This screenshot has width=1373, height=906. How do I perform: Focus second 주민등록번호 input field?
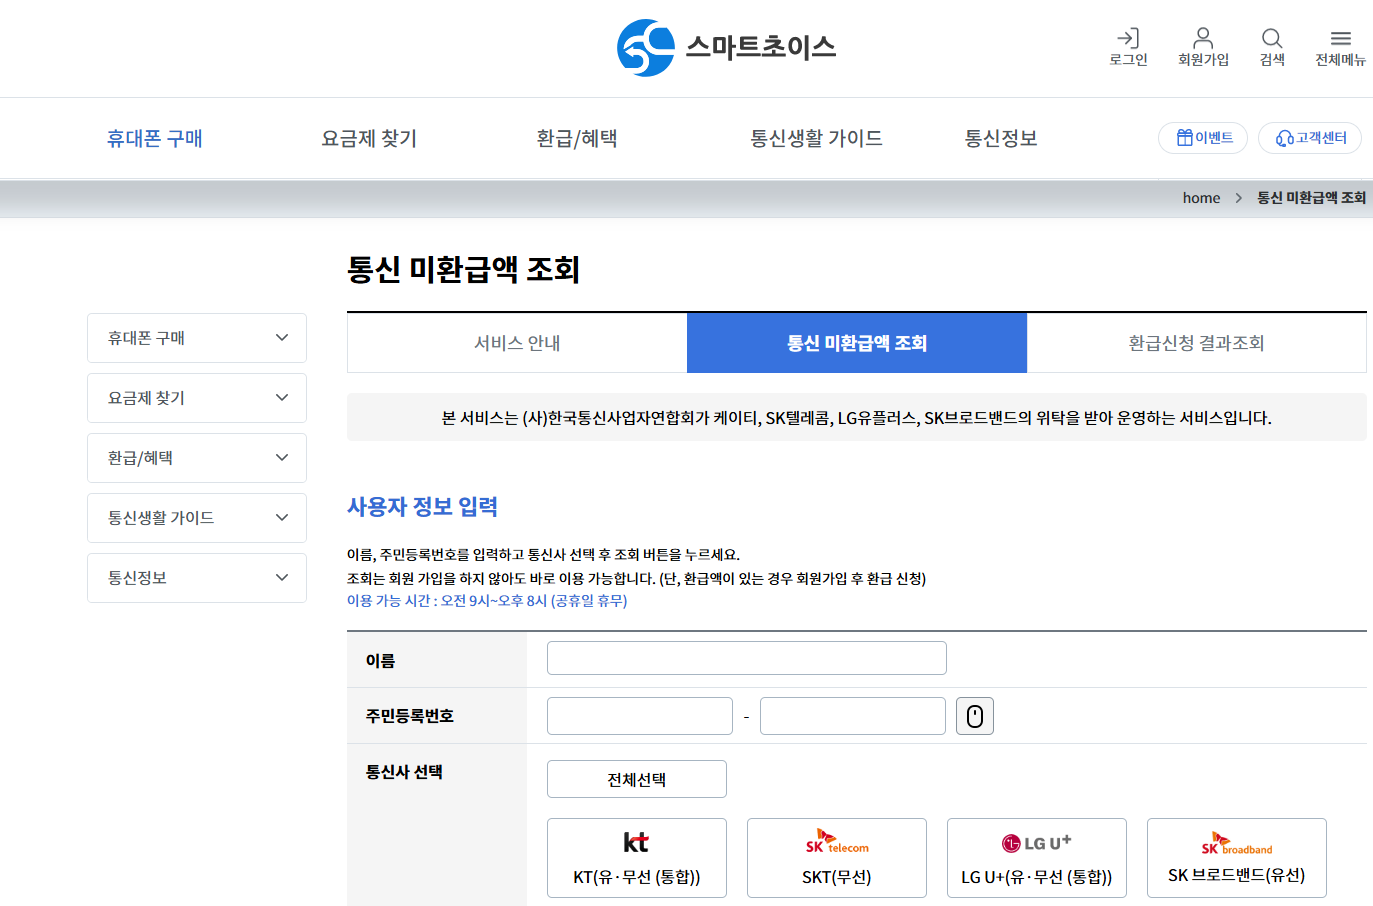[x=853, y=716]
